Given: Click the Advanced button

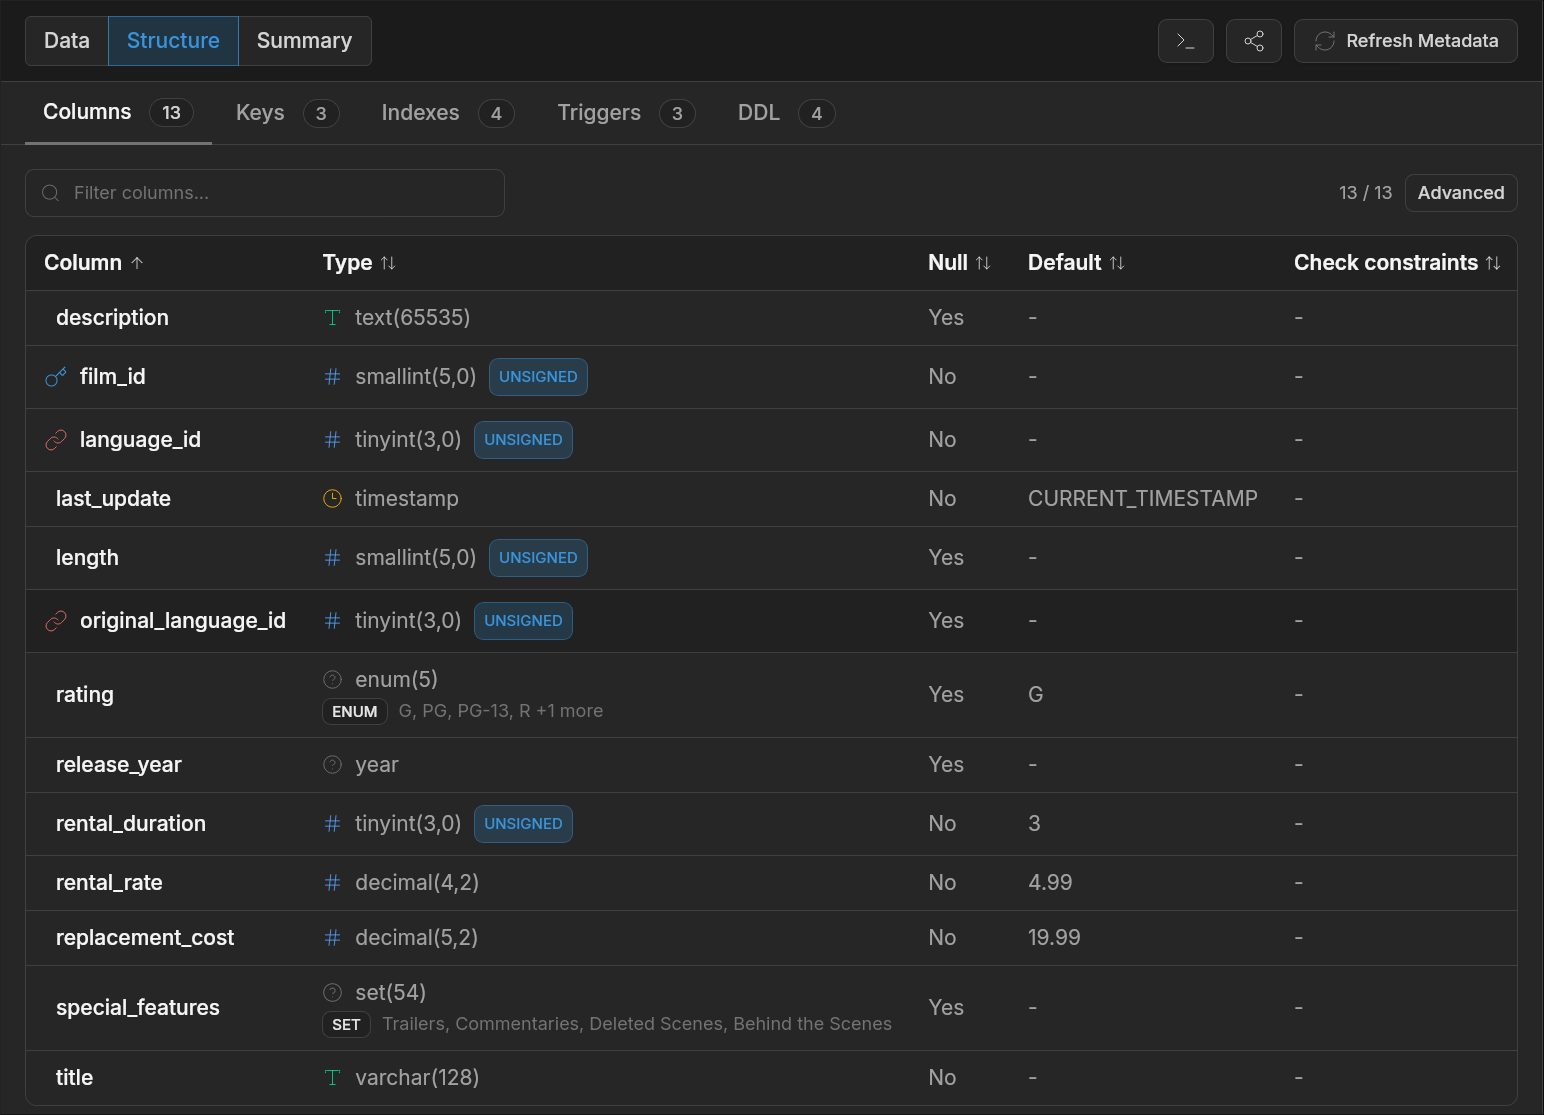Looking at the screenshot, I should click(1461, 193).
